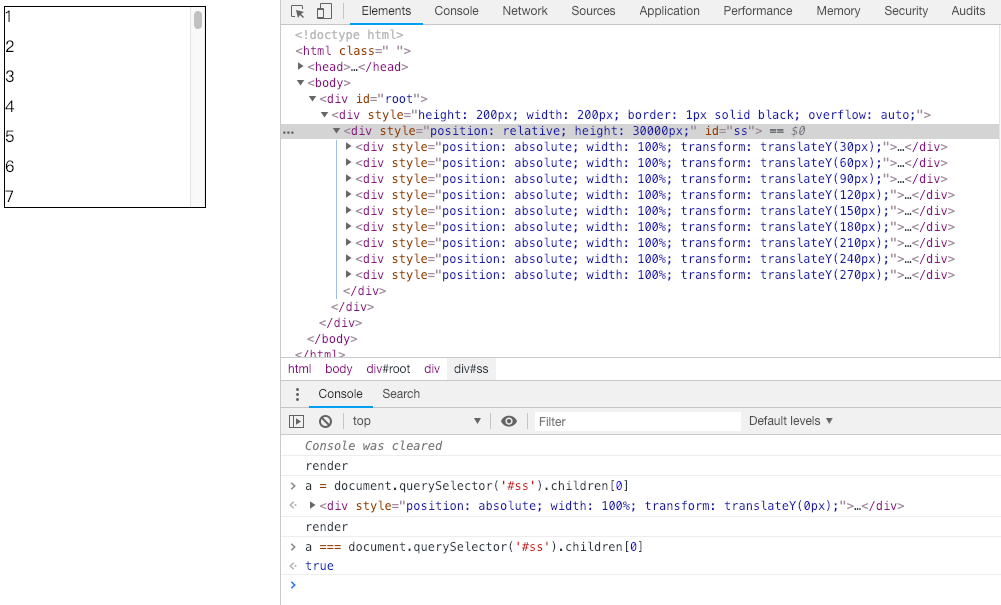
Task: Activate the inspect element picker icon
Action: [x=297, y=11]
